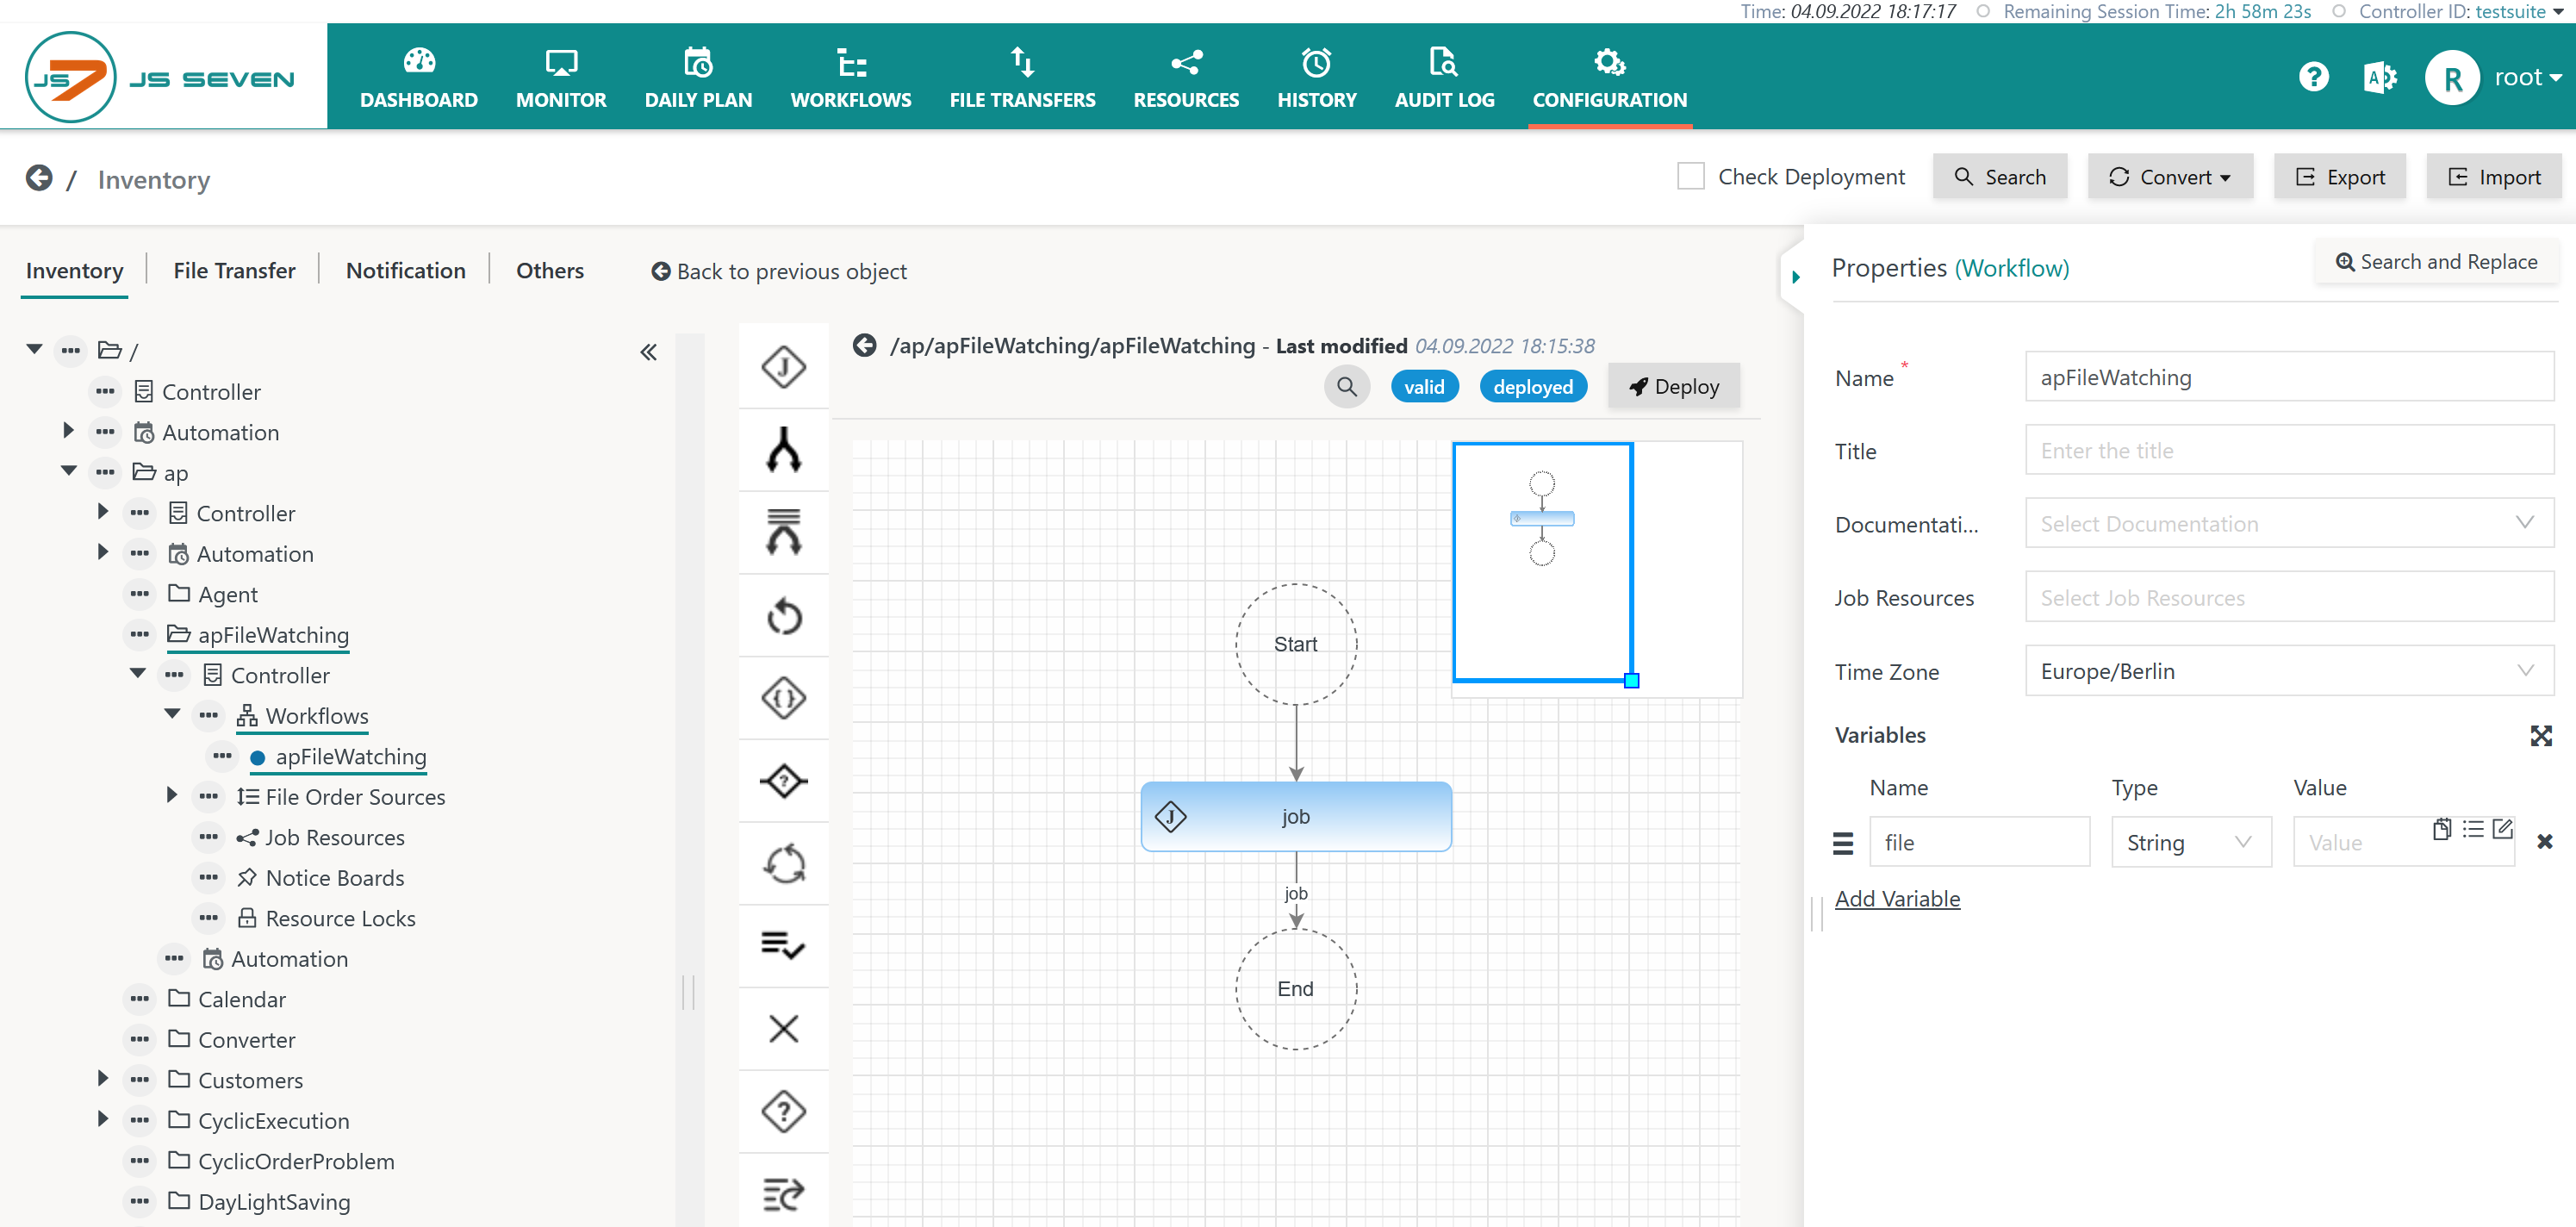Open the Audit Log menu

tap(1443, 77)
